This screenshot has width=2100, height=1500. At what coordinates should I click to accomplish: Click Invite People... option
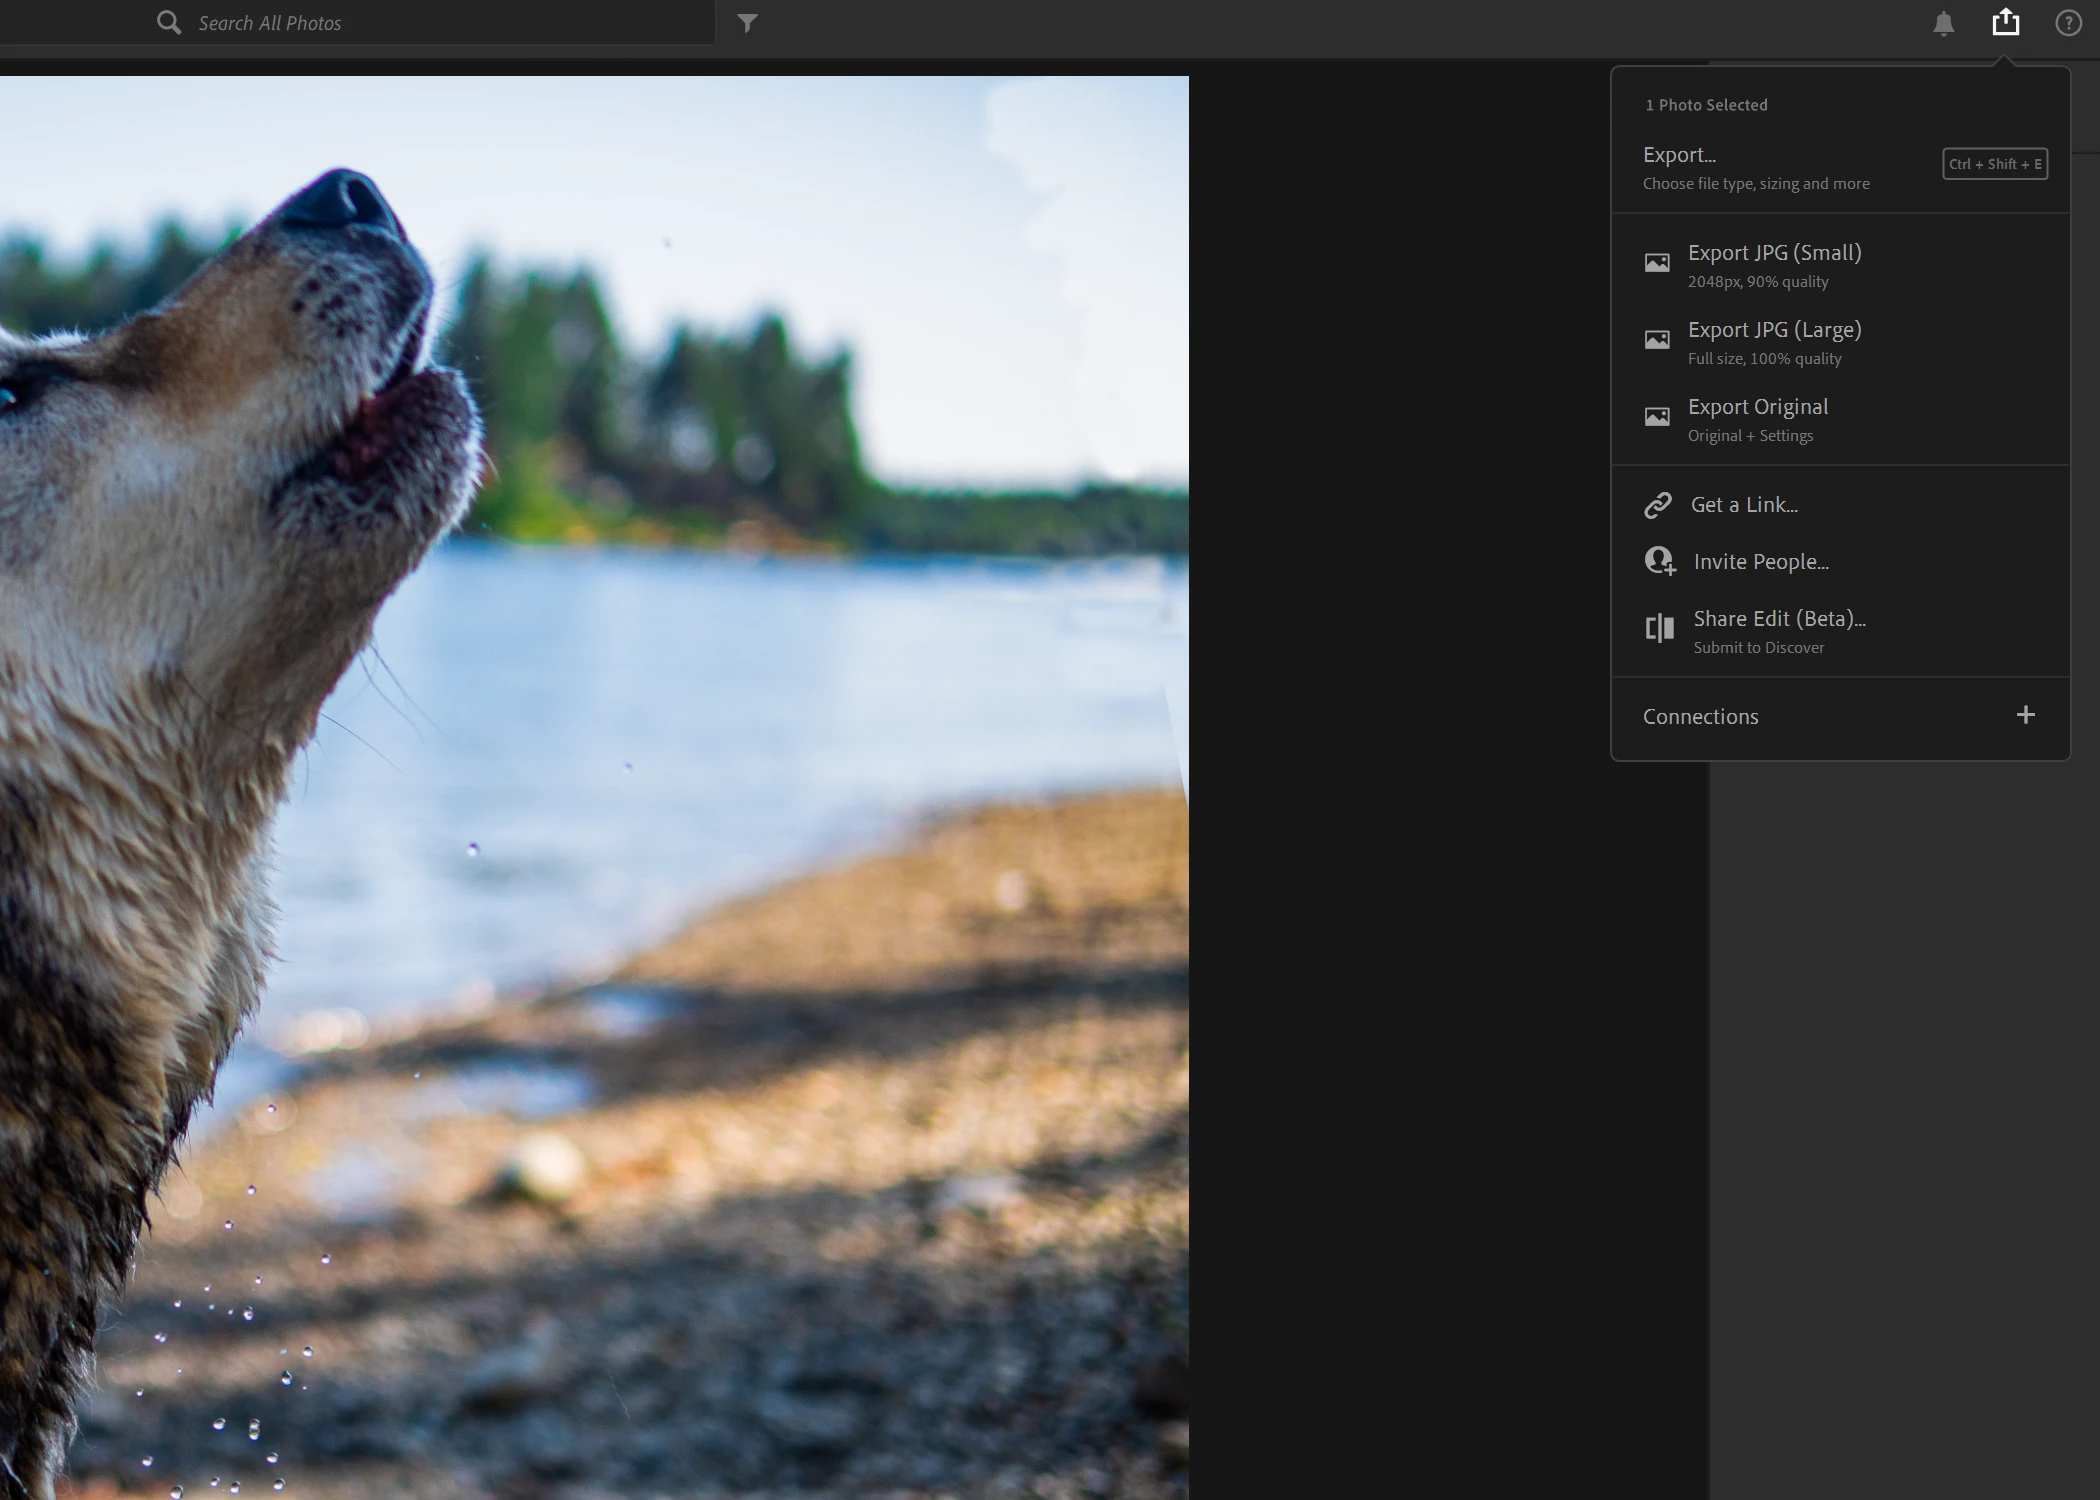(x=1760, y=562)
